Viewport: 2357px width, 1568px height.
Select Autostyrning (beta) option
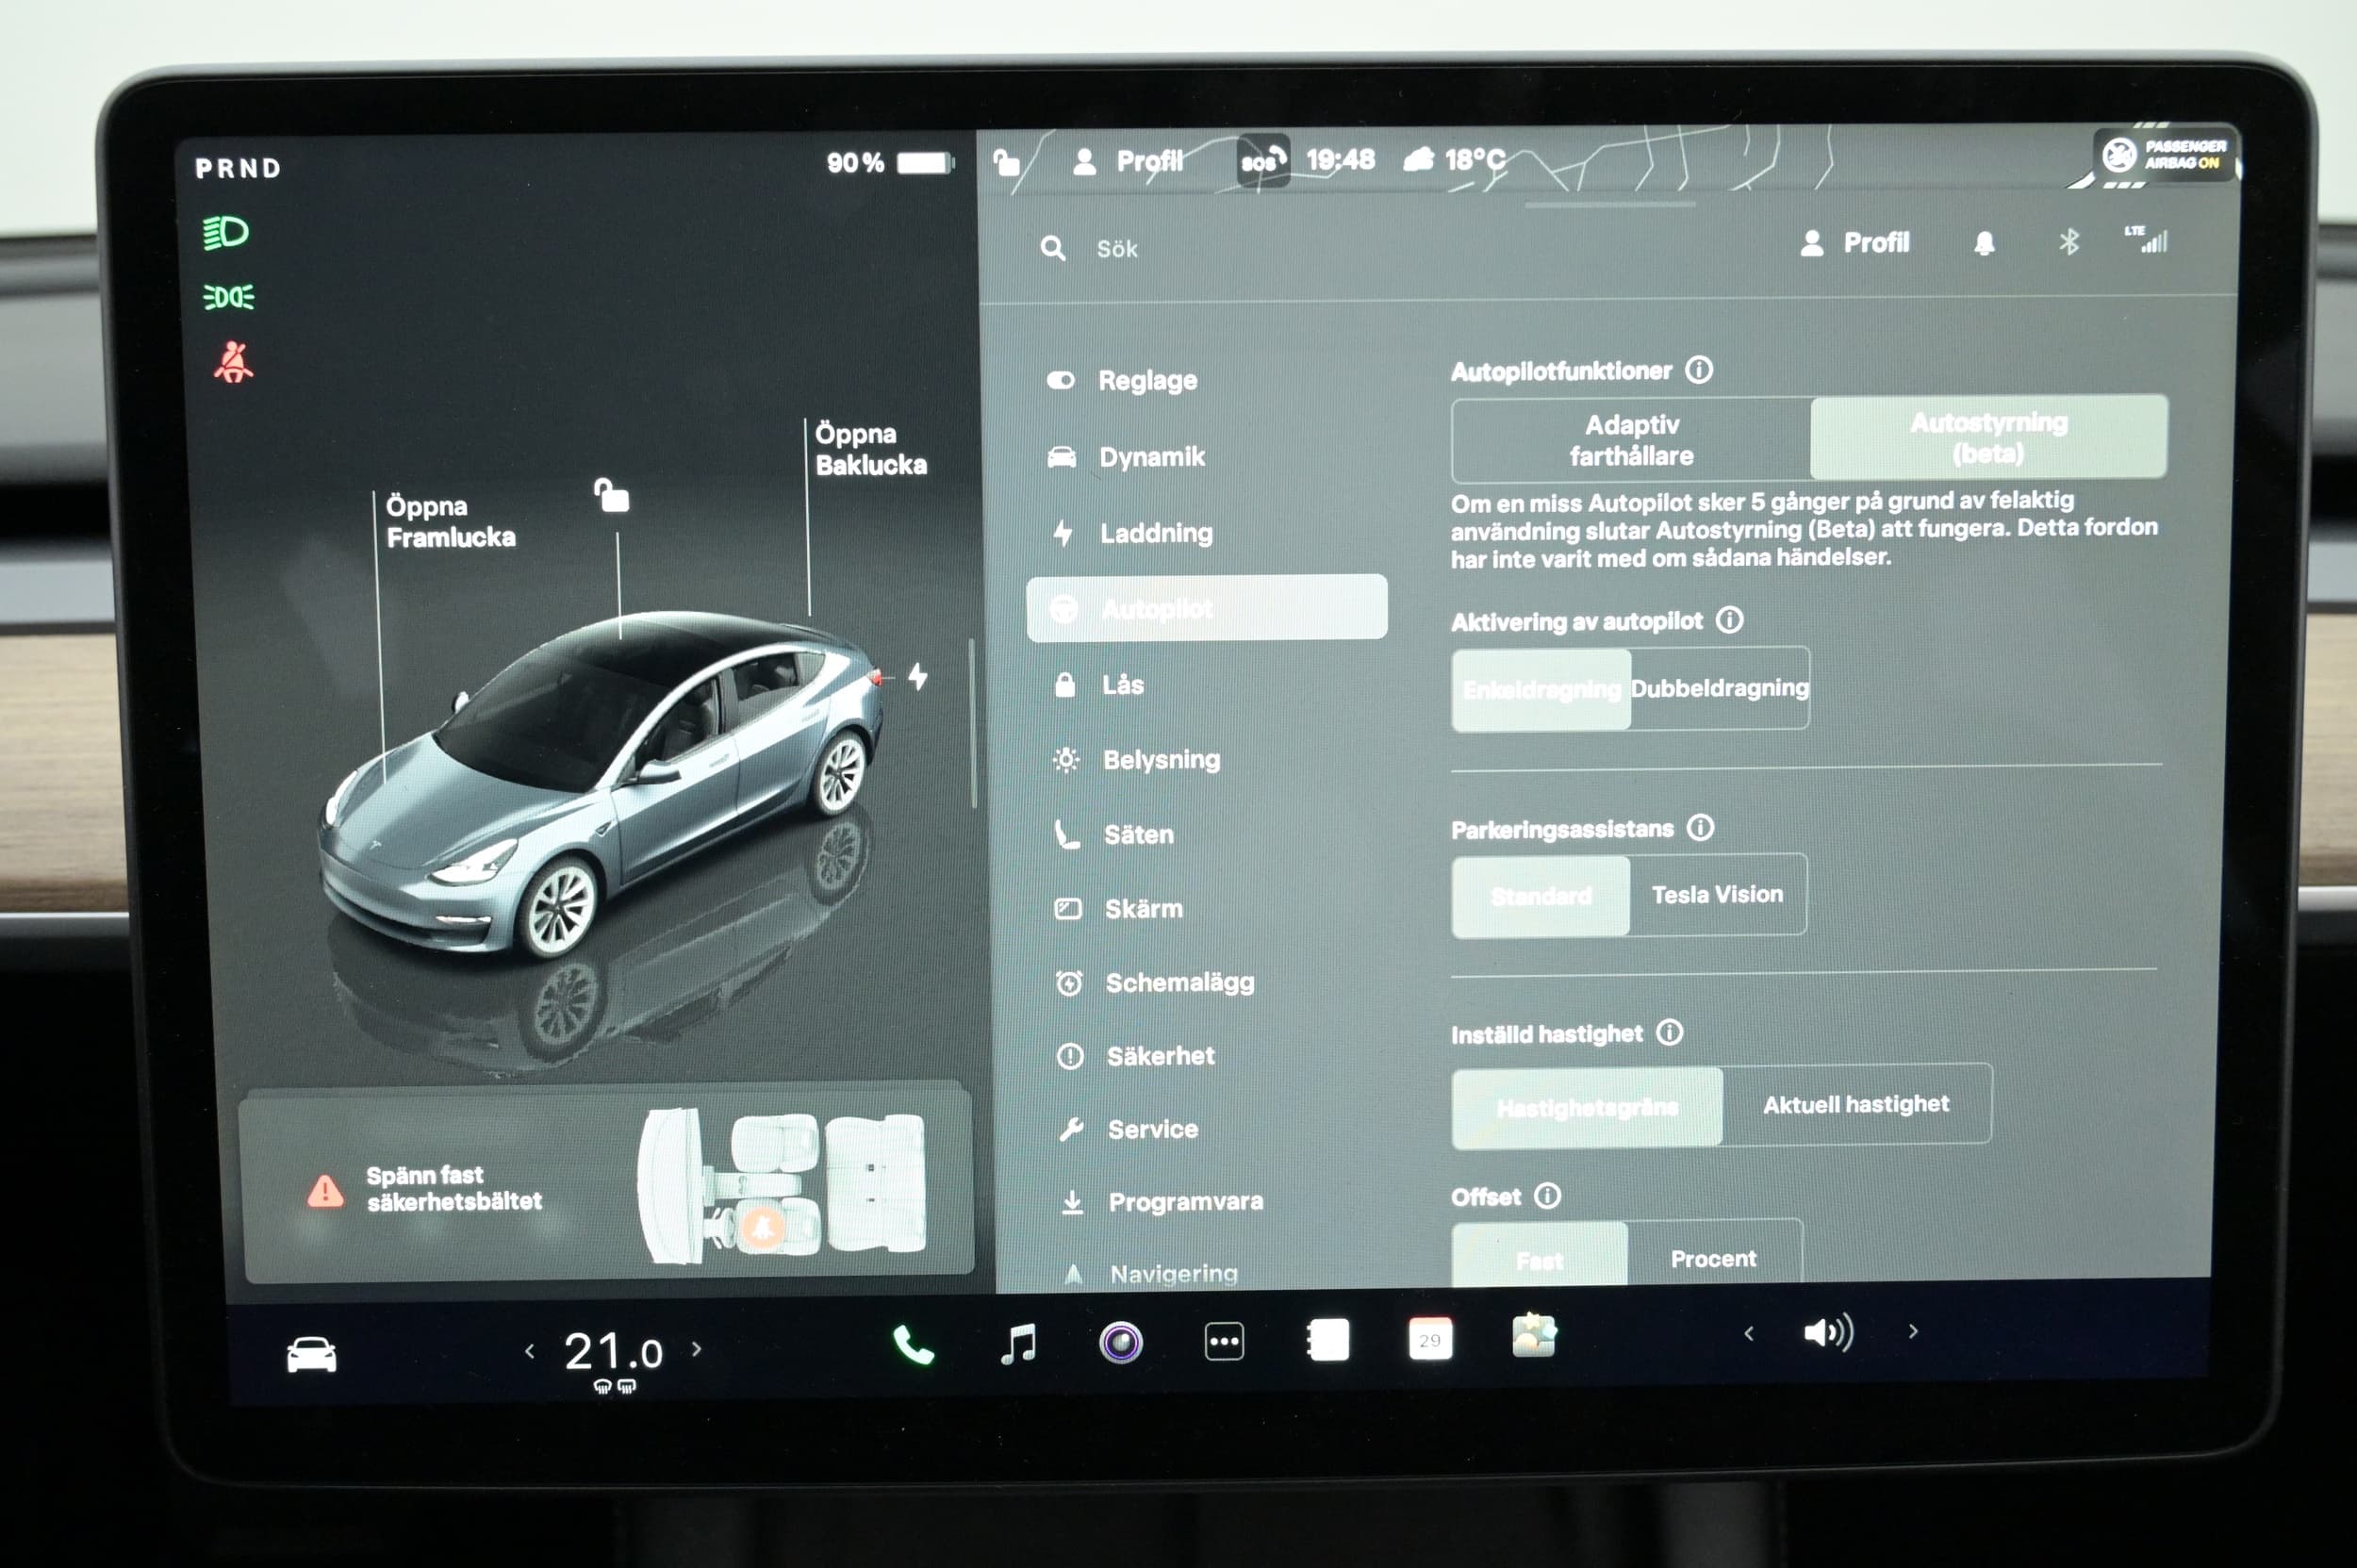click(1988, 438)
